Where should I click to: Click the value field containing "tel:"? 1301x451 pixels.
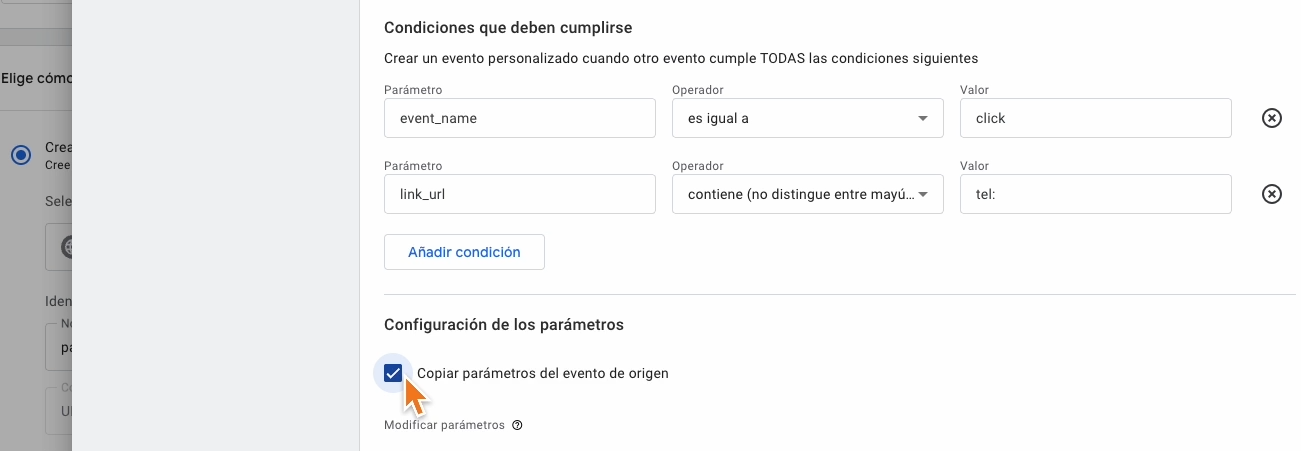[x=1095, y=194]
